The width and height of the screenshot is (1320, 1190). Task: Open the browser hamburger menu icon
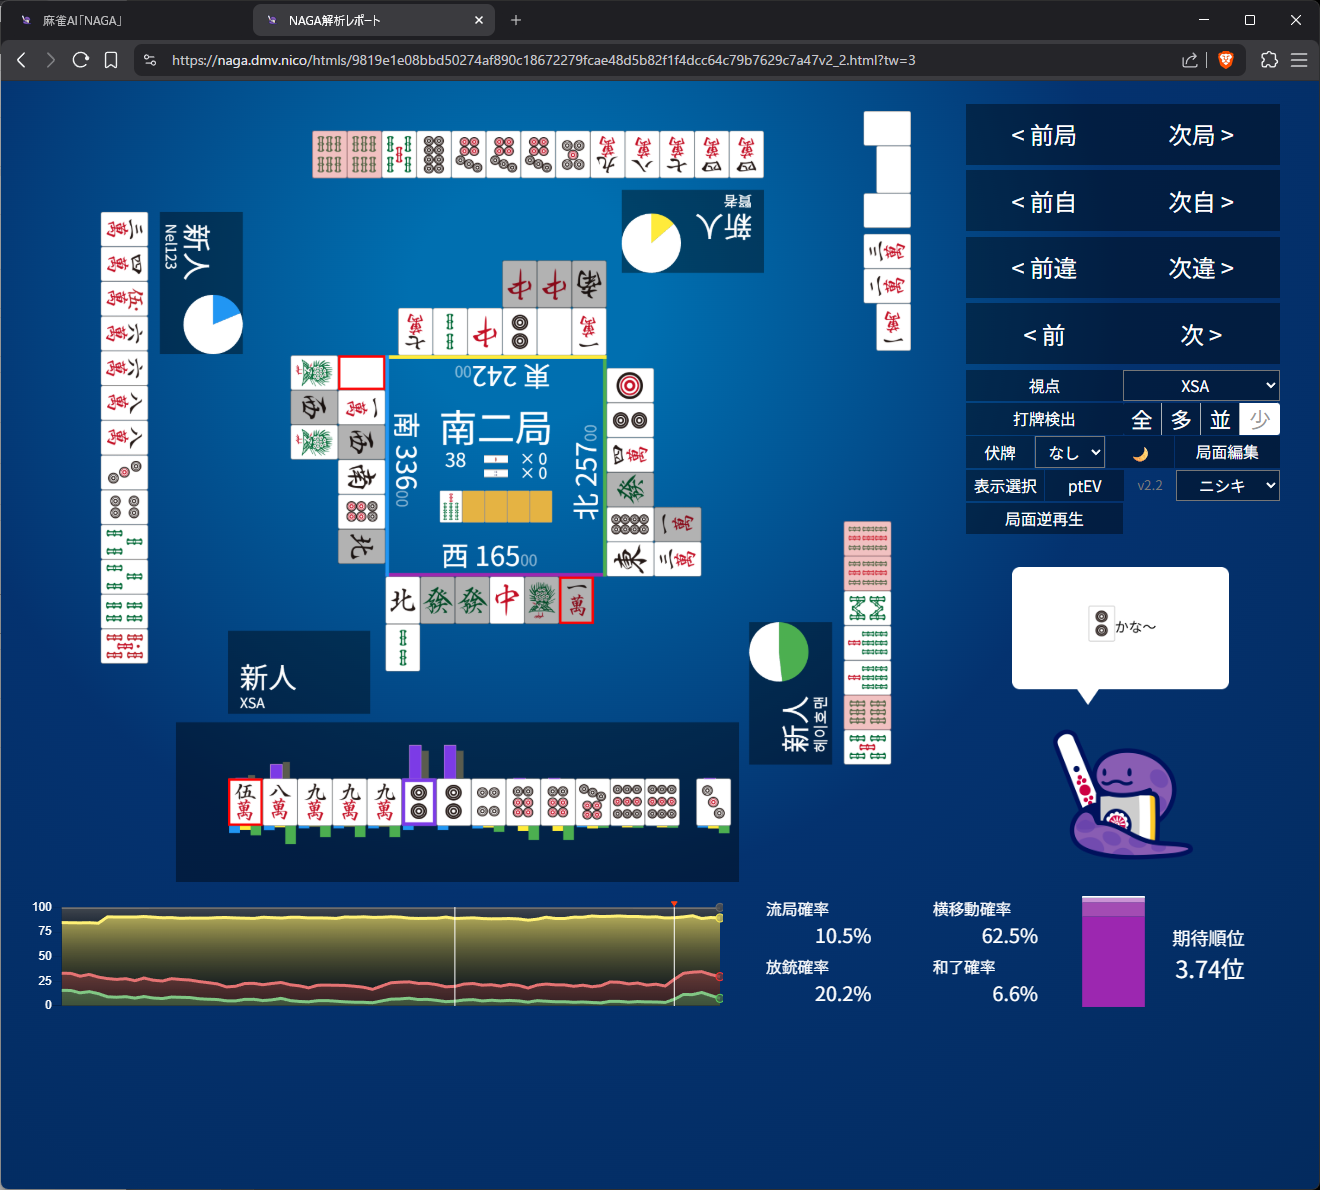(x=1299, y=60)
